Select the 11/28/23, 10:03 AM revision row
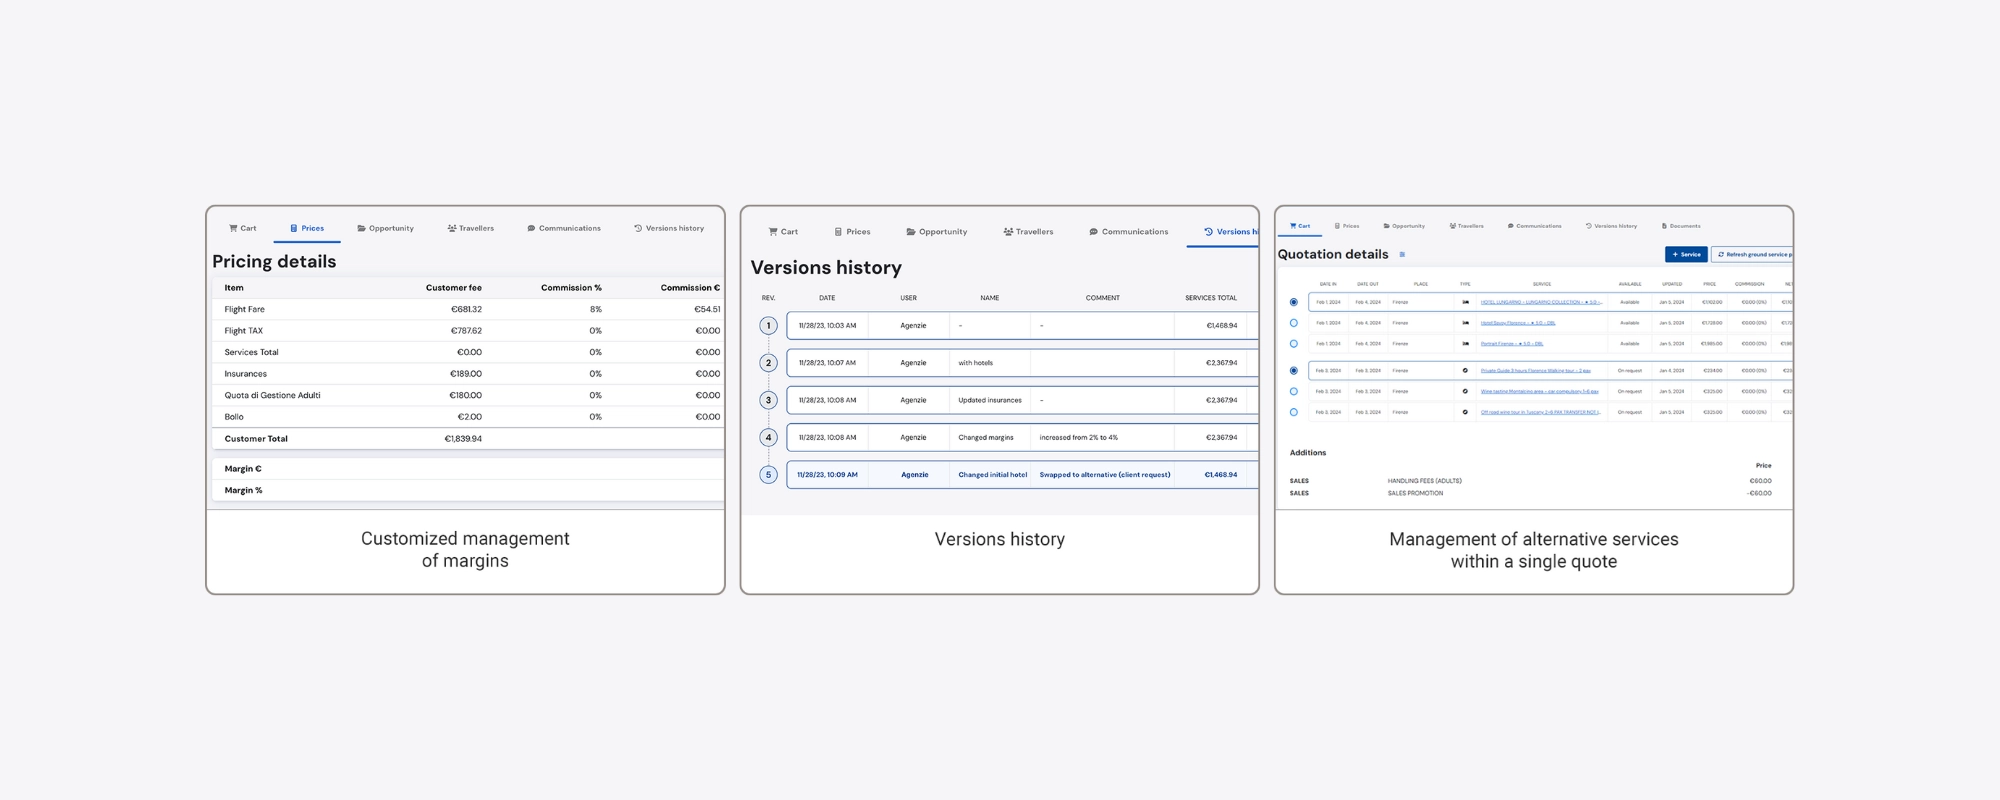 coord(1022,326)
